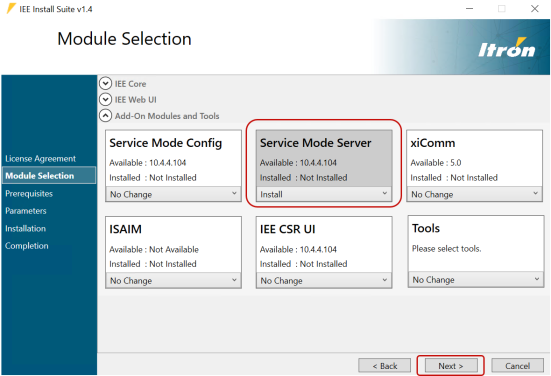This screenshot has height=376, width=551.
Task: Click the ISAIM module title
Action: click(x=125, y=229)
